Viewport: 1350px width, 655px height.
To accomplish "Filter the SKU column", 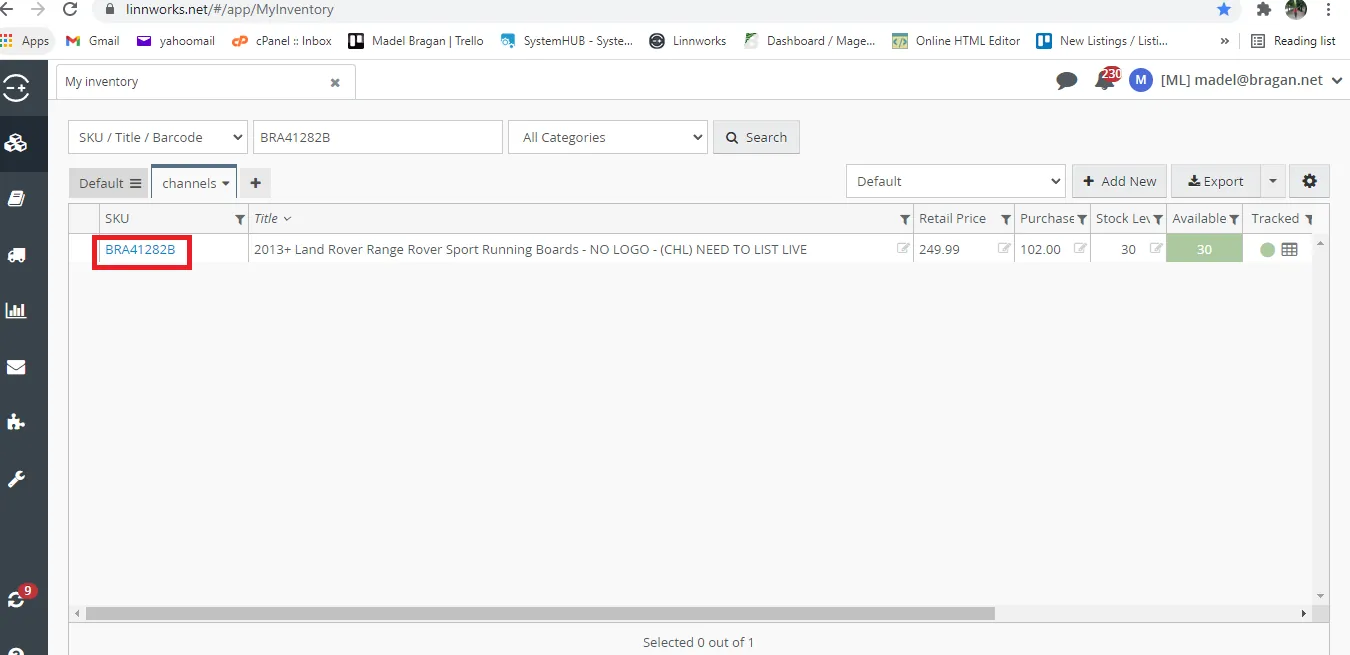I will pyautogui.click(x=239, y=219).
